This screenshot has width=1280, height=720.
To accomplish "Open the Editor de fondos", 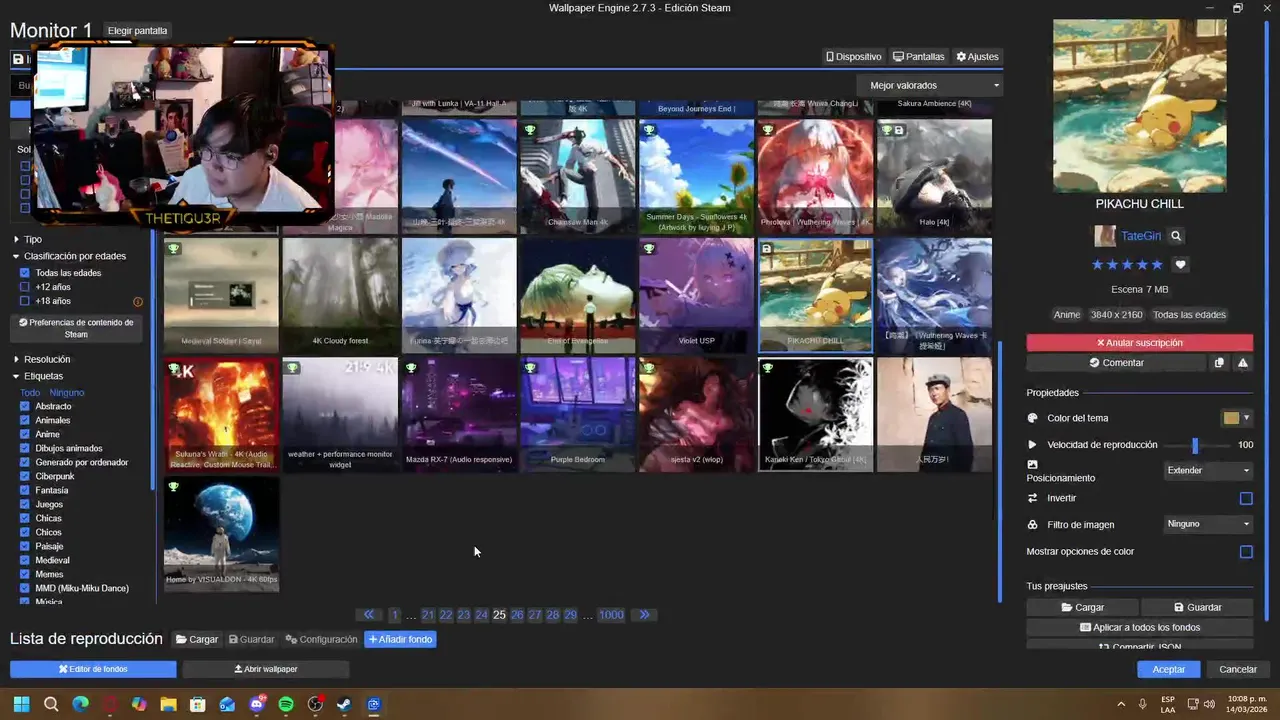I will pyautogui.click(x=93, y=669).
